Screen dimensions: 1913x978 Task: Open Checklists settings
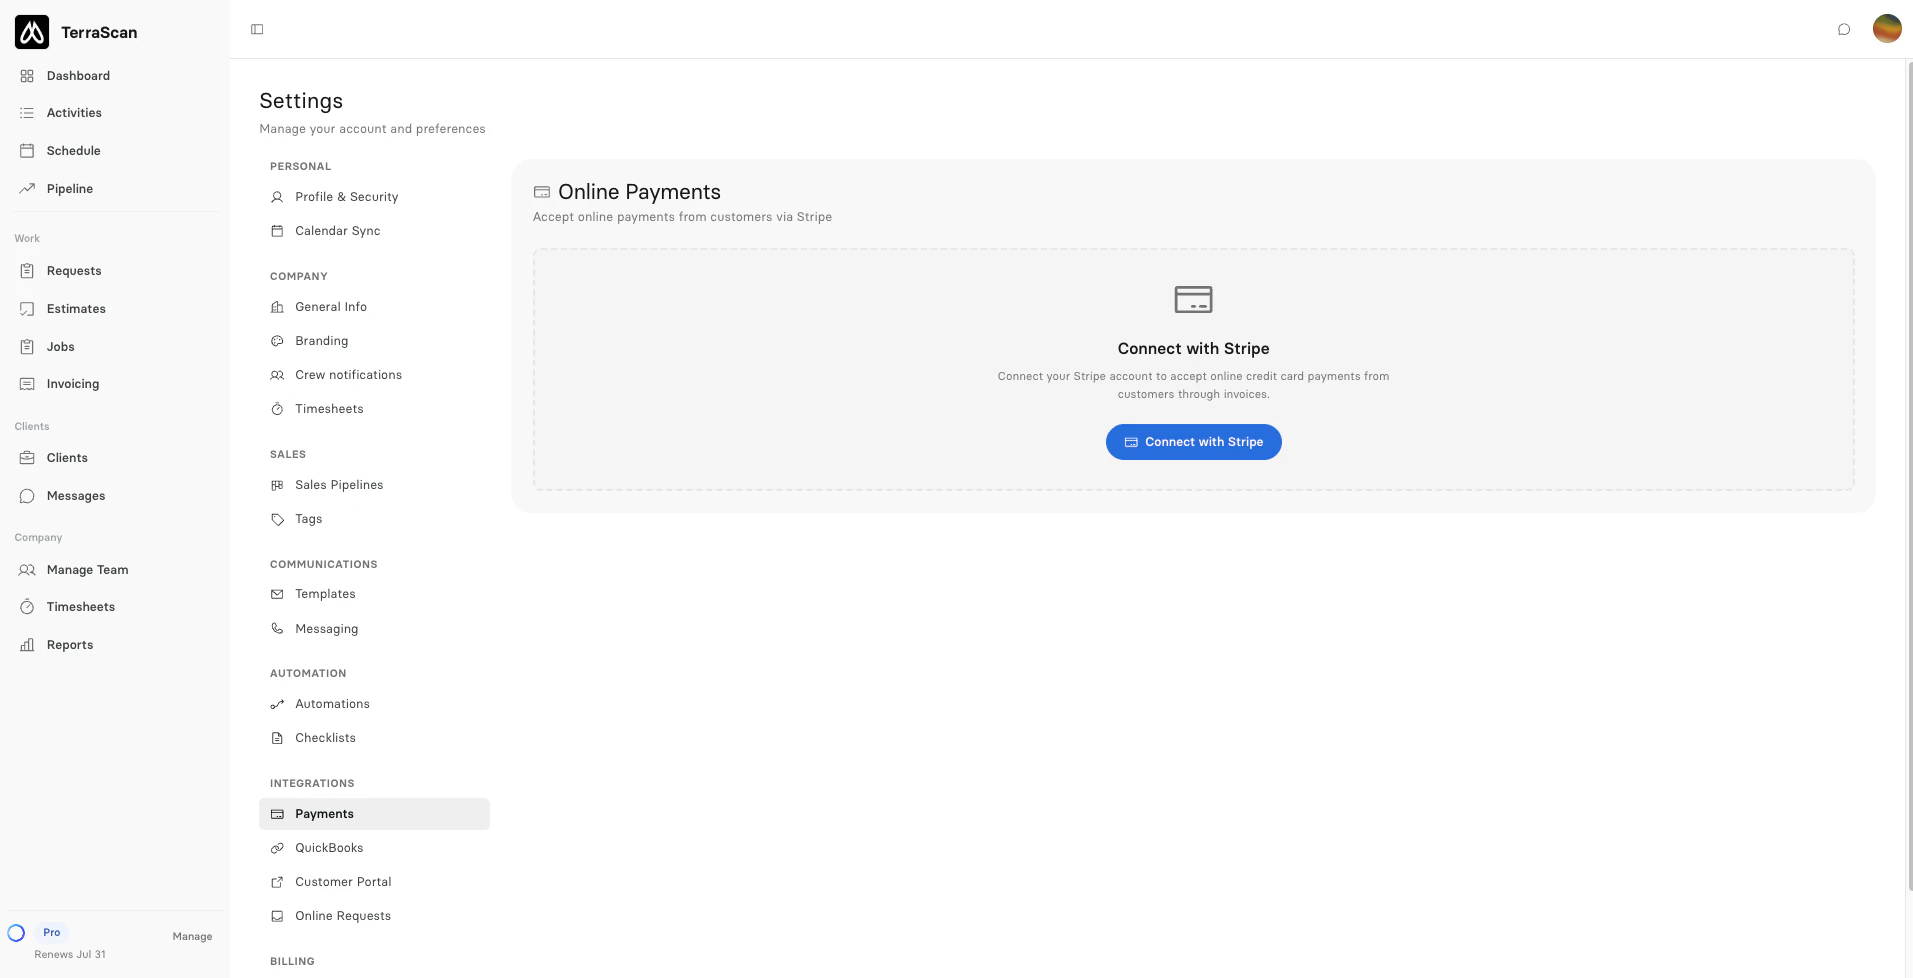click(374, 738)
